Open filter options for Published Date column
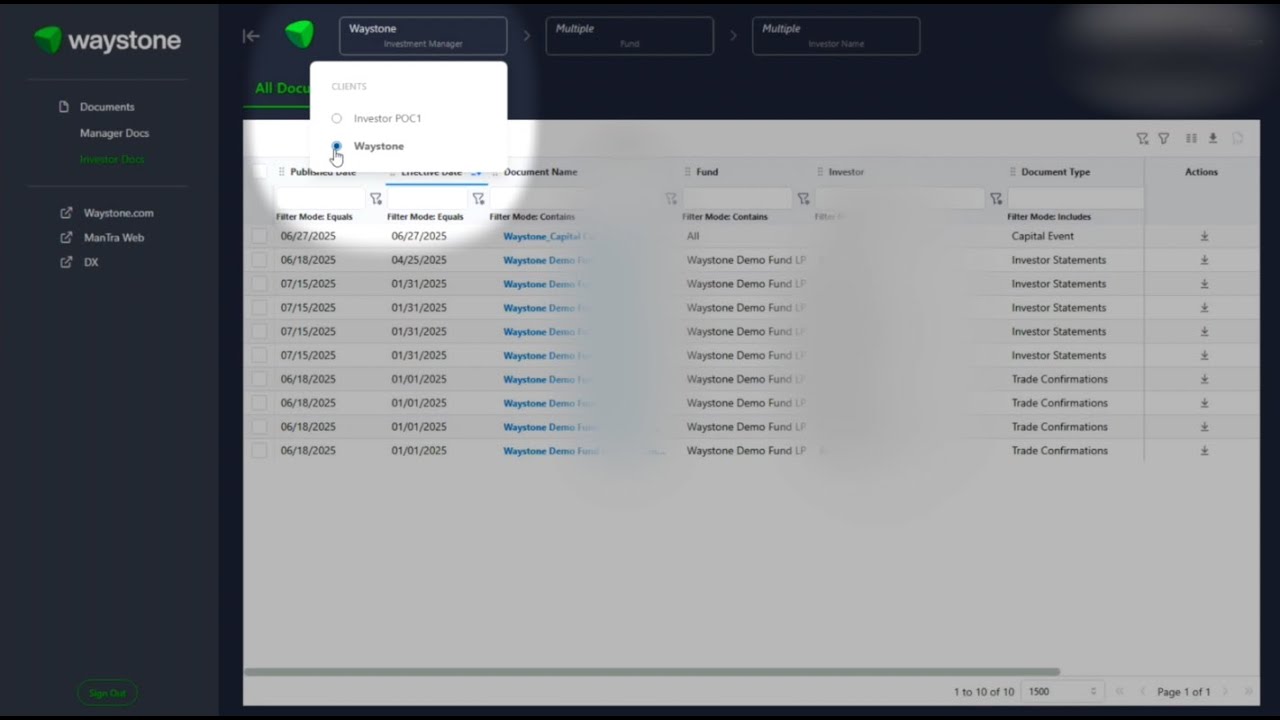 (376, 199)
